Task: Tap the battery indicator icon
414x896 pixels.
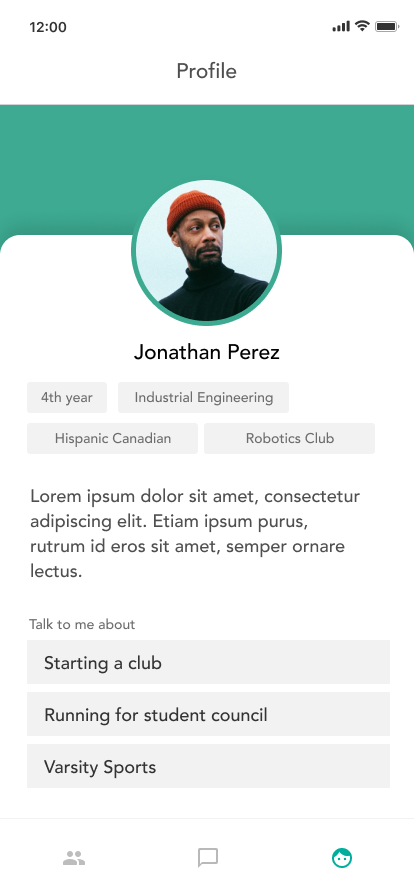Action: (387, 26)
